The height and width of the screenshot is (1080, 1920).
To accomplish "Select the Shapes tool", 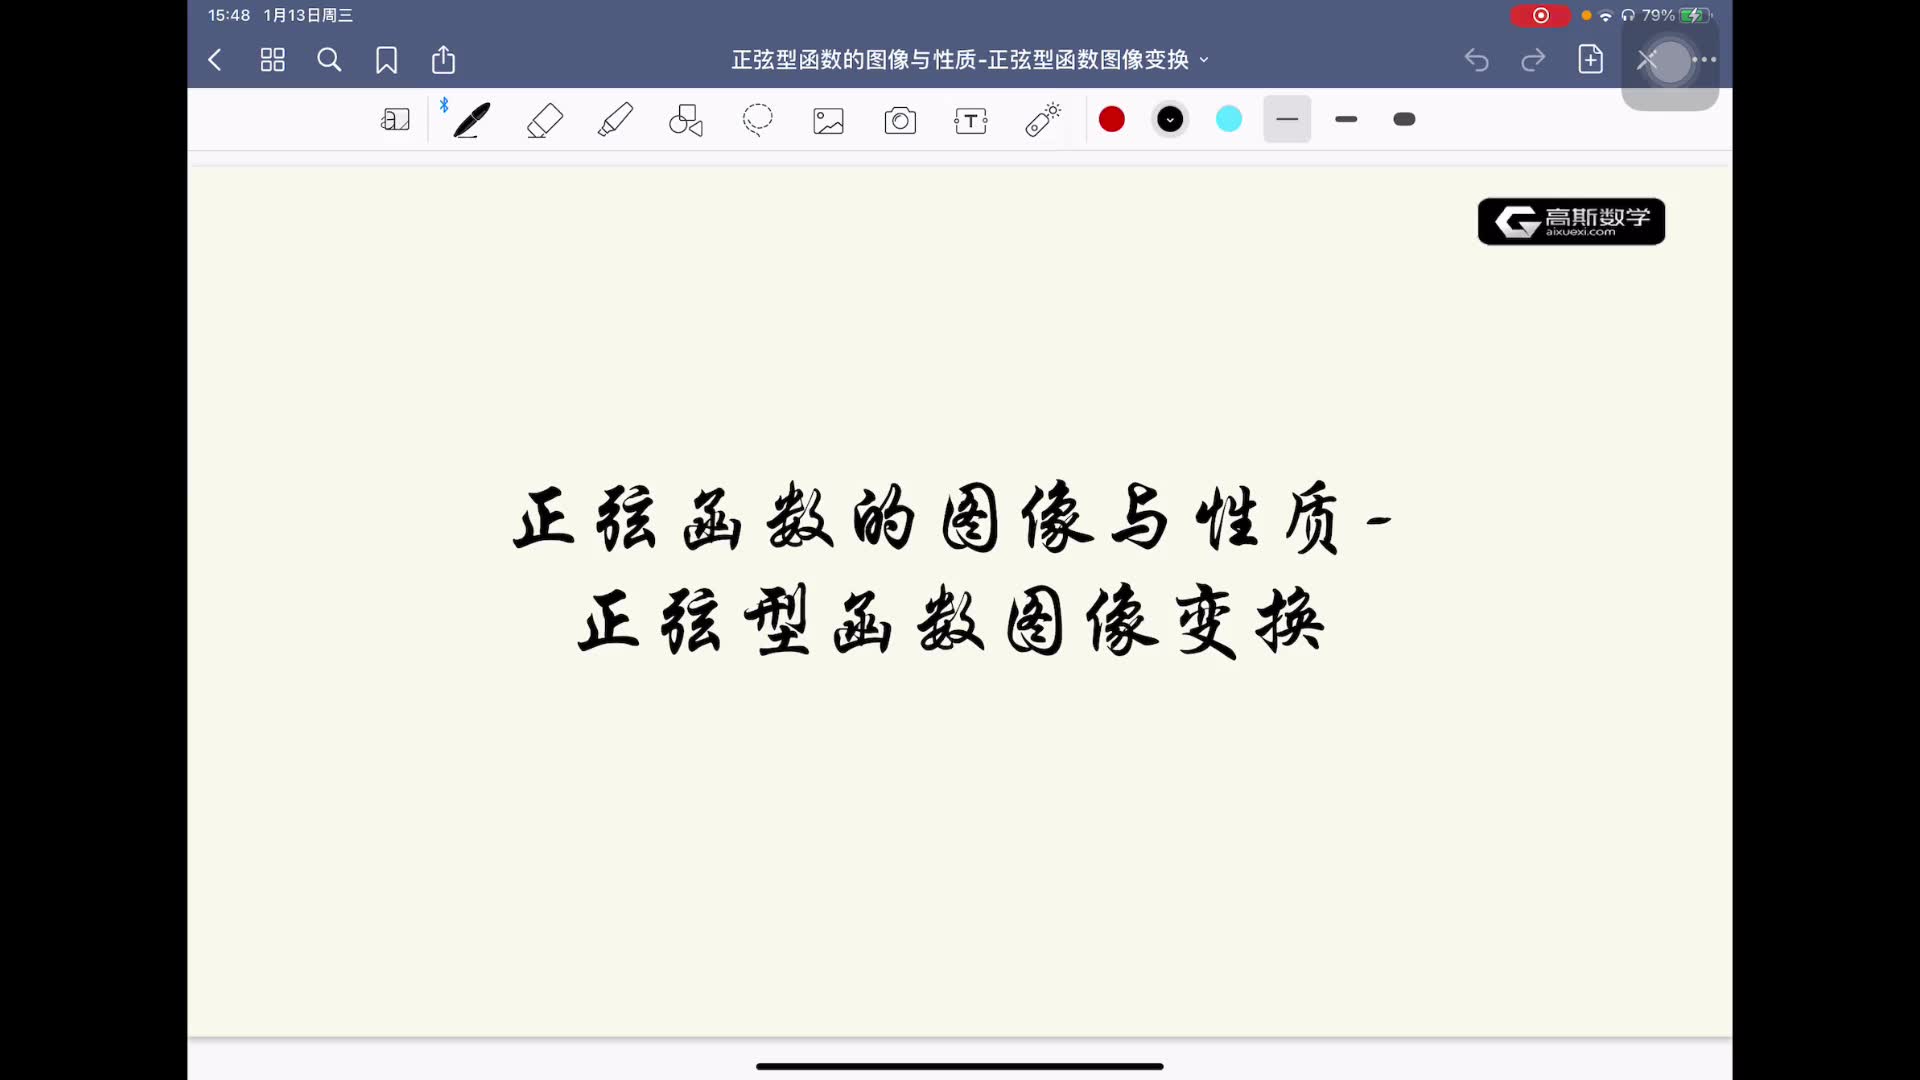I will 686,120.
